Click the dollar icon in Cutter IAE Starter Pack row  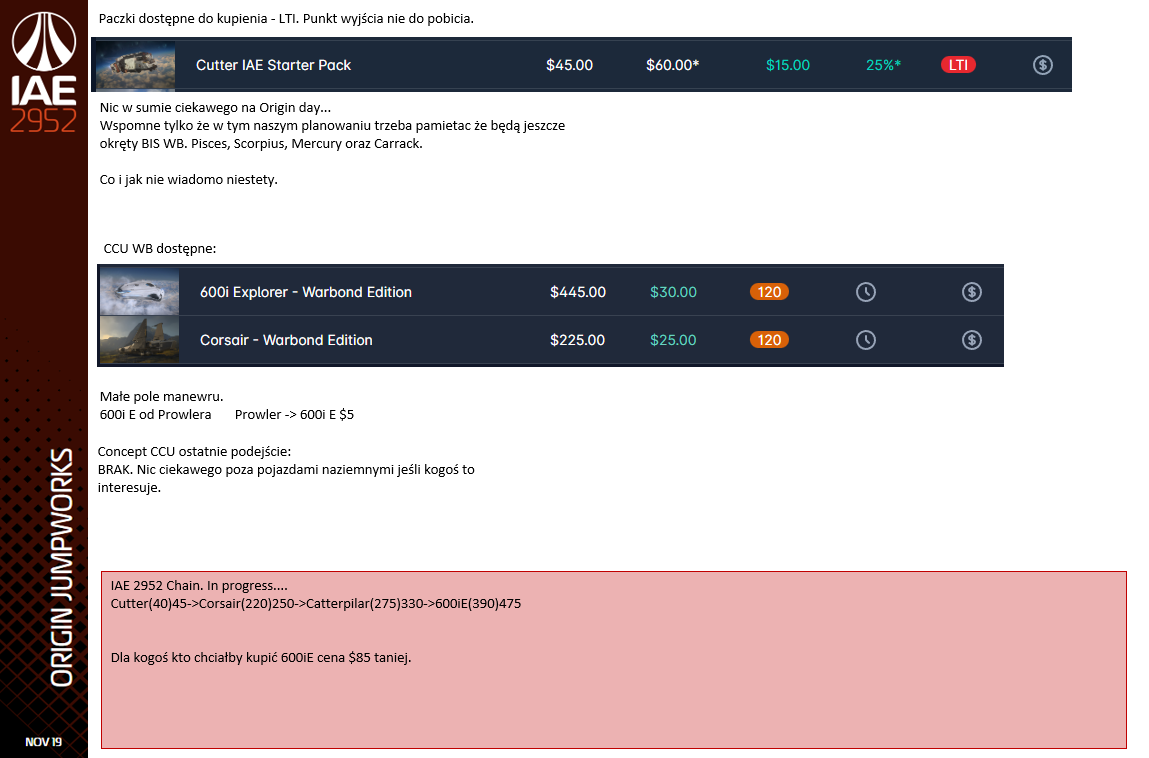(x=1043, y=65)
